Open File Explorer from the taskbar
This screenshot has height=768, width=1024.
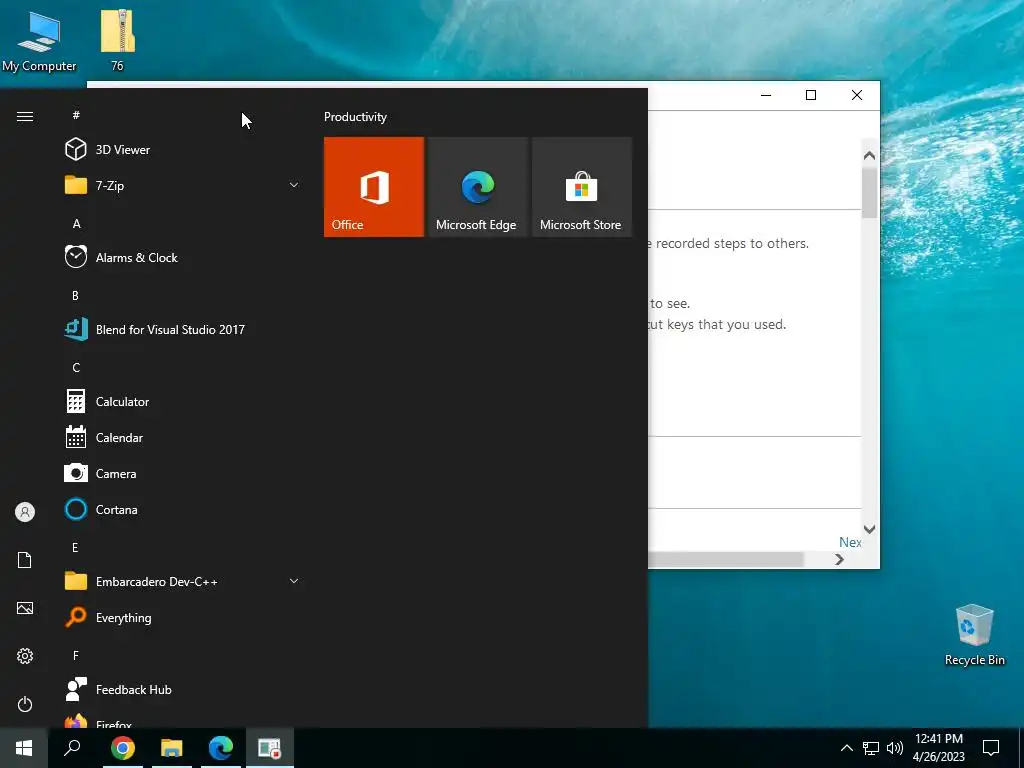click(172, 748)
